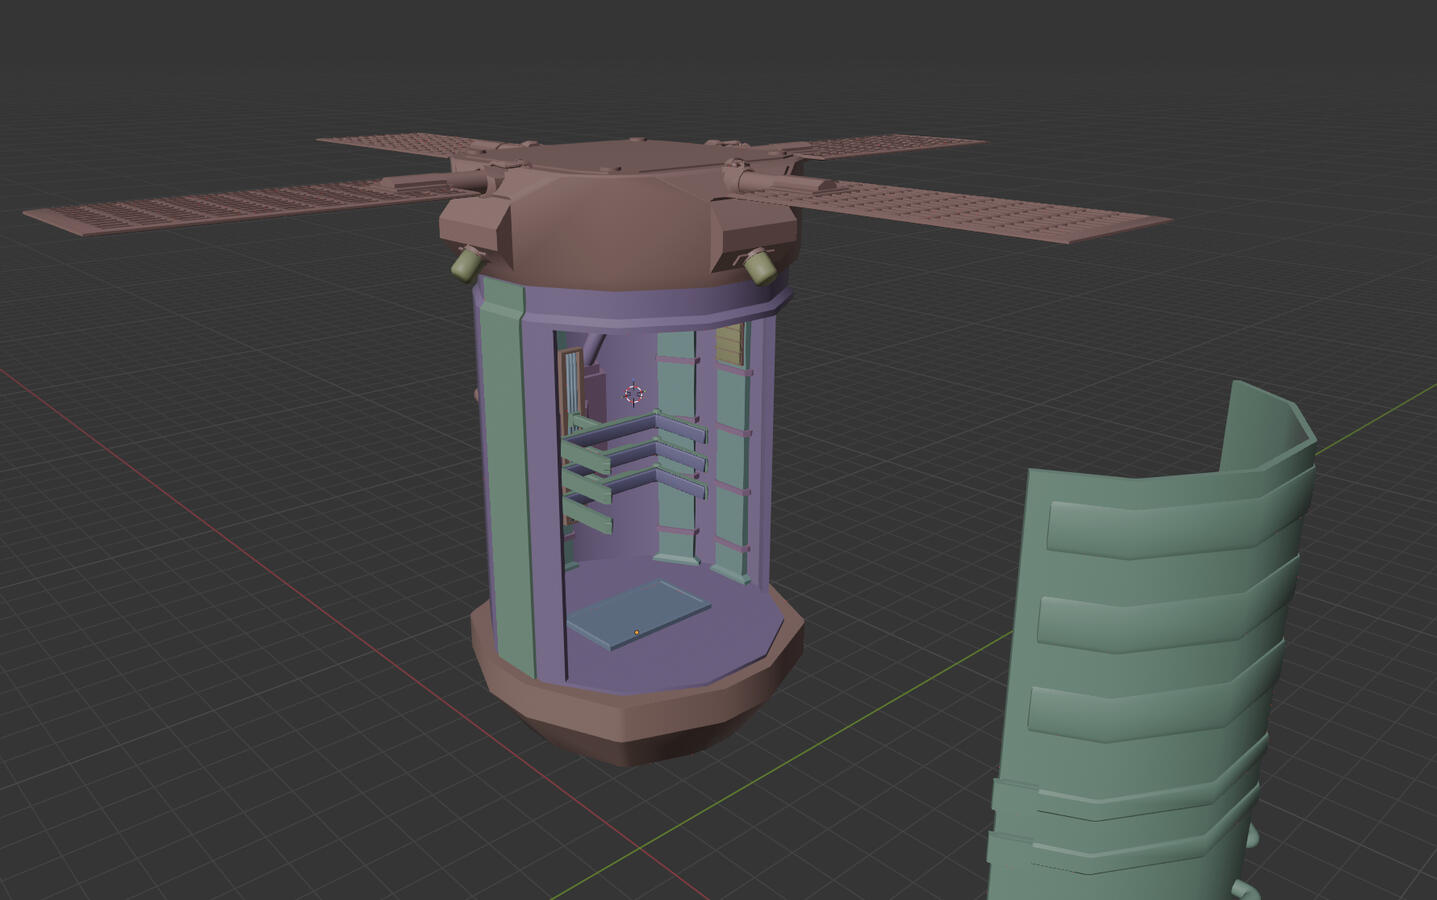This screenshot has height=900, width=1437.
Task: Select the right olive thruster nozzle
Action: tap(760, 265)
